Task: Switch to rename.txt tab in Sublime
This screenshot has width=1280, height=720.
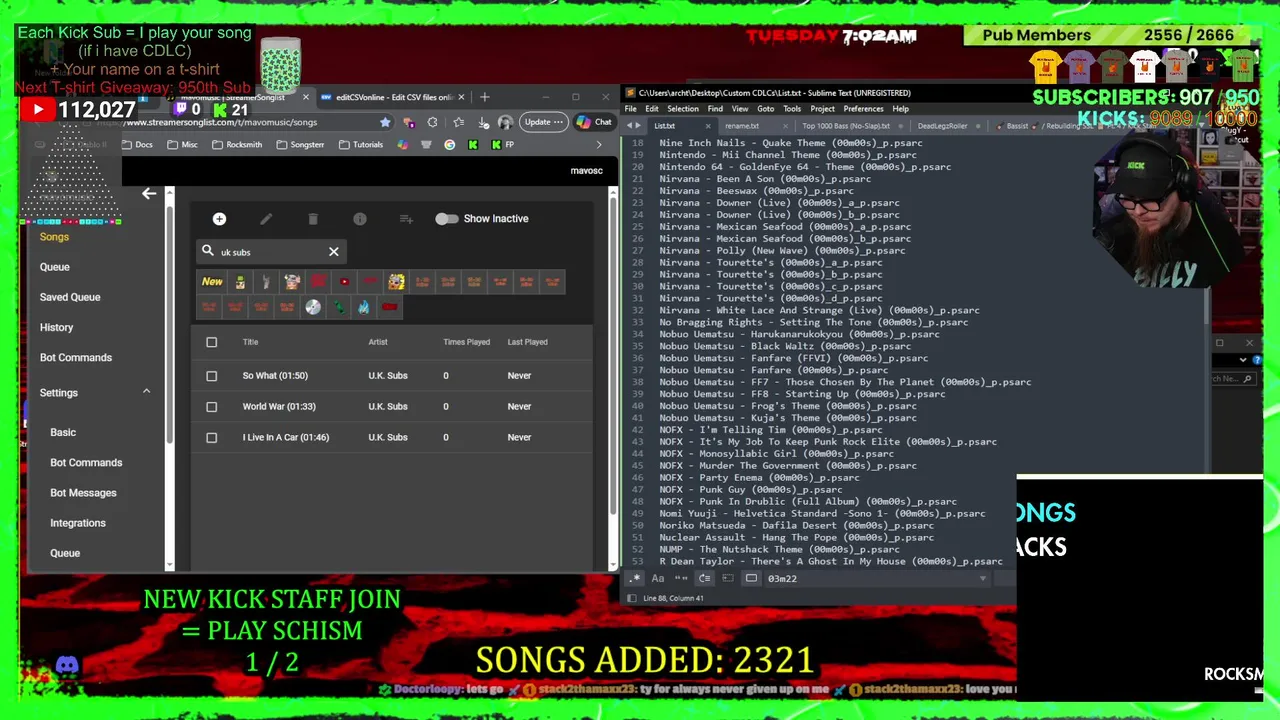Action: [x=742, y=126]
